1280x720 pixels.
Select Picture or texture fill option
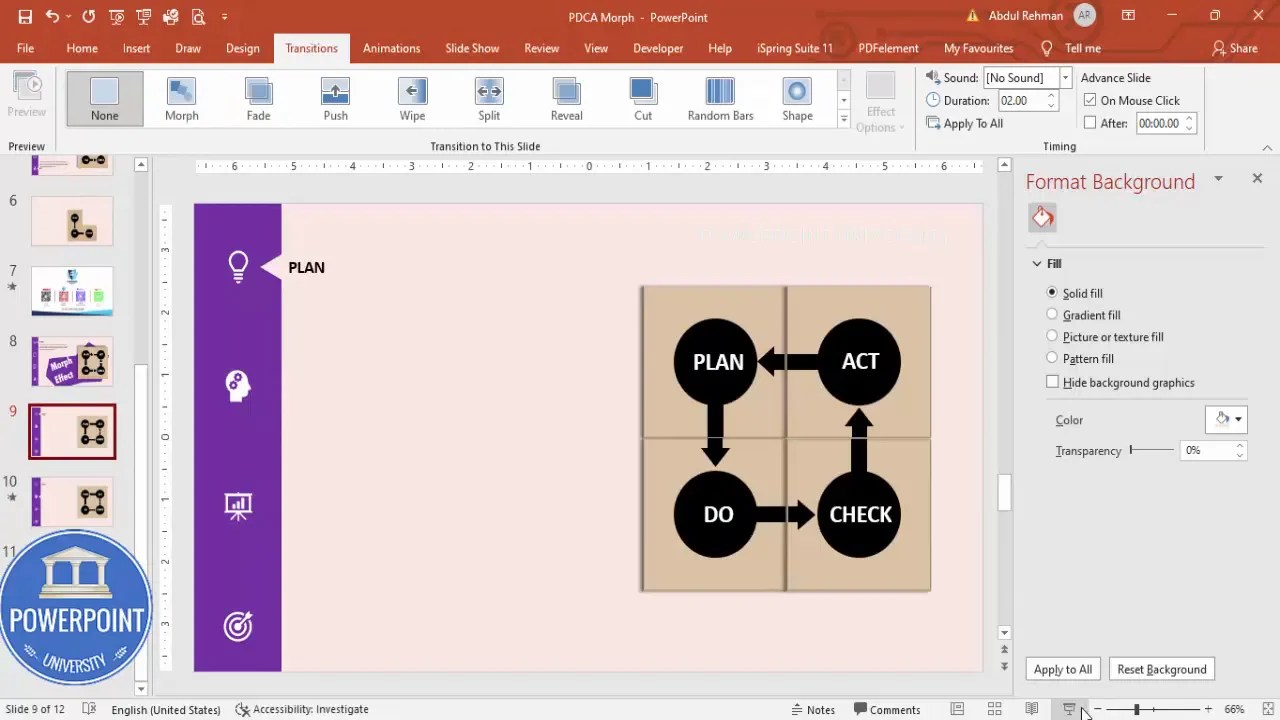1052,337
